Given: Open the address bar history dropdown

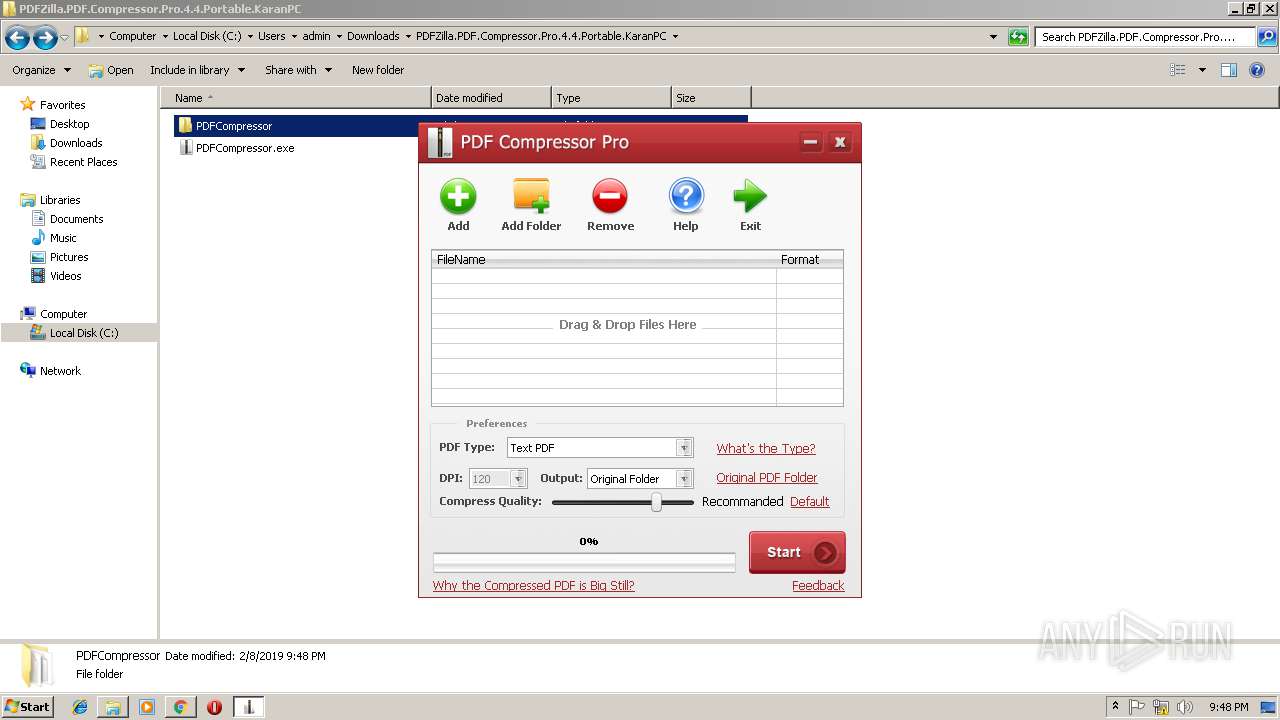Looking at the screenshot, I should pos(993,37).
